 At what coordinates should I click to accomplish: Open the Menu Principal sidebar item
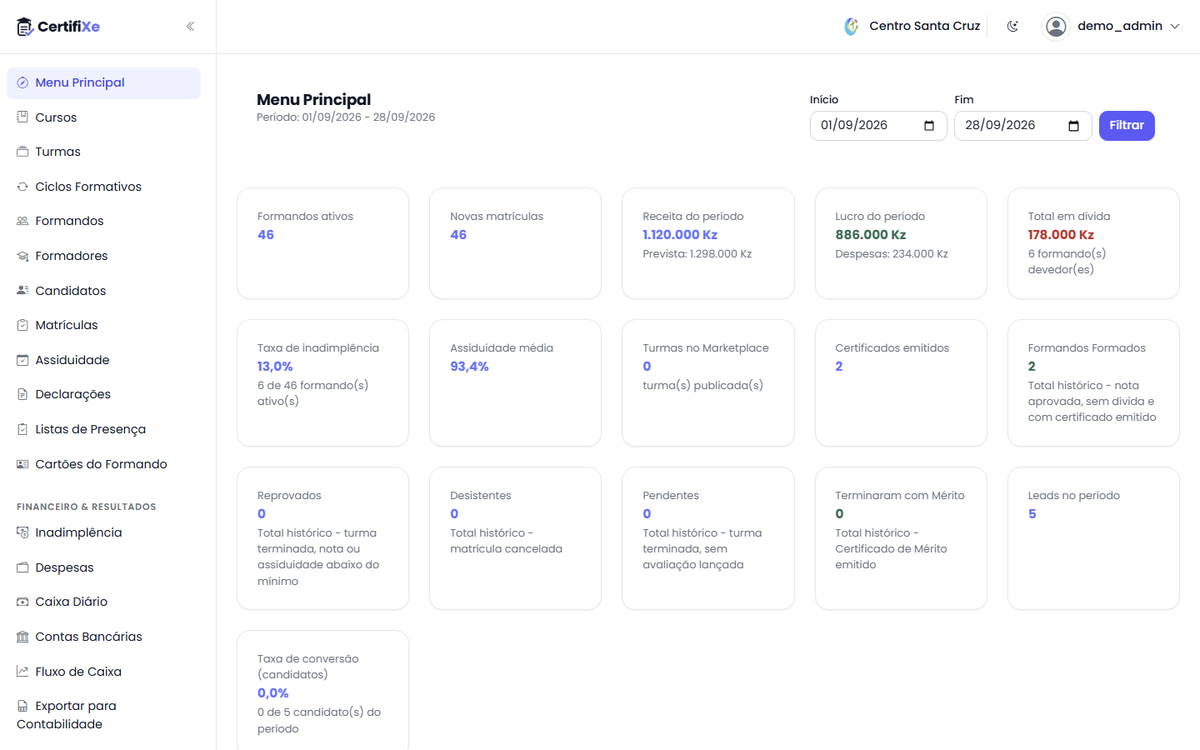pyautogui.click(x=104, y=83)
